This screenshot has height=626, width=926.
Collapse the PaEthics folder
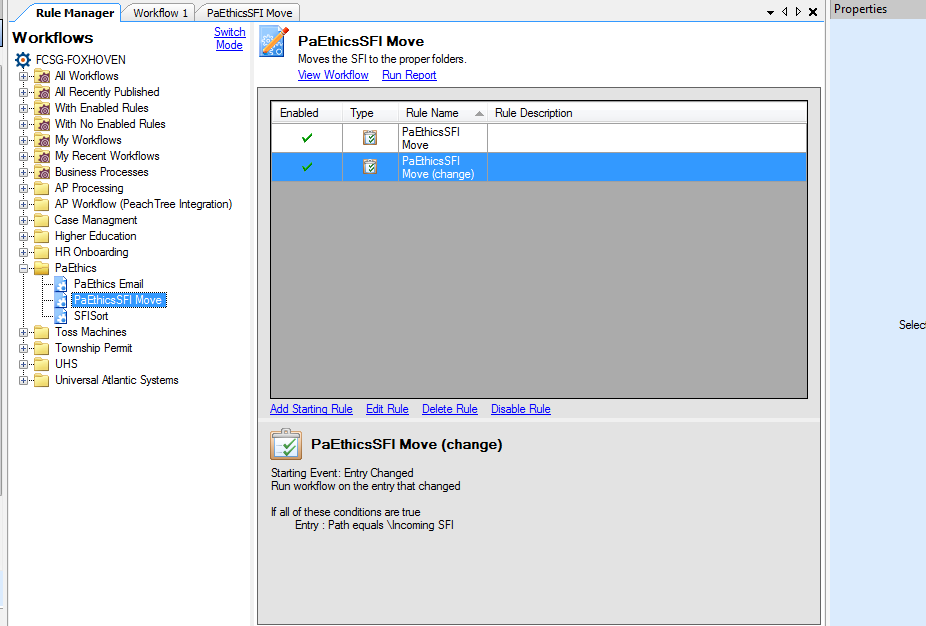(24, 268)
